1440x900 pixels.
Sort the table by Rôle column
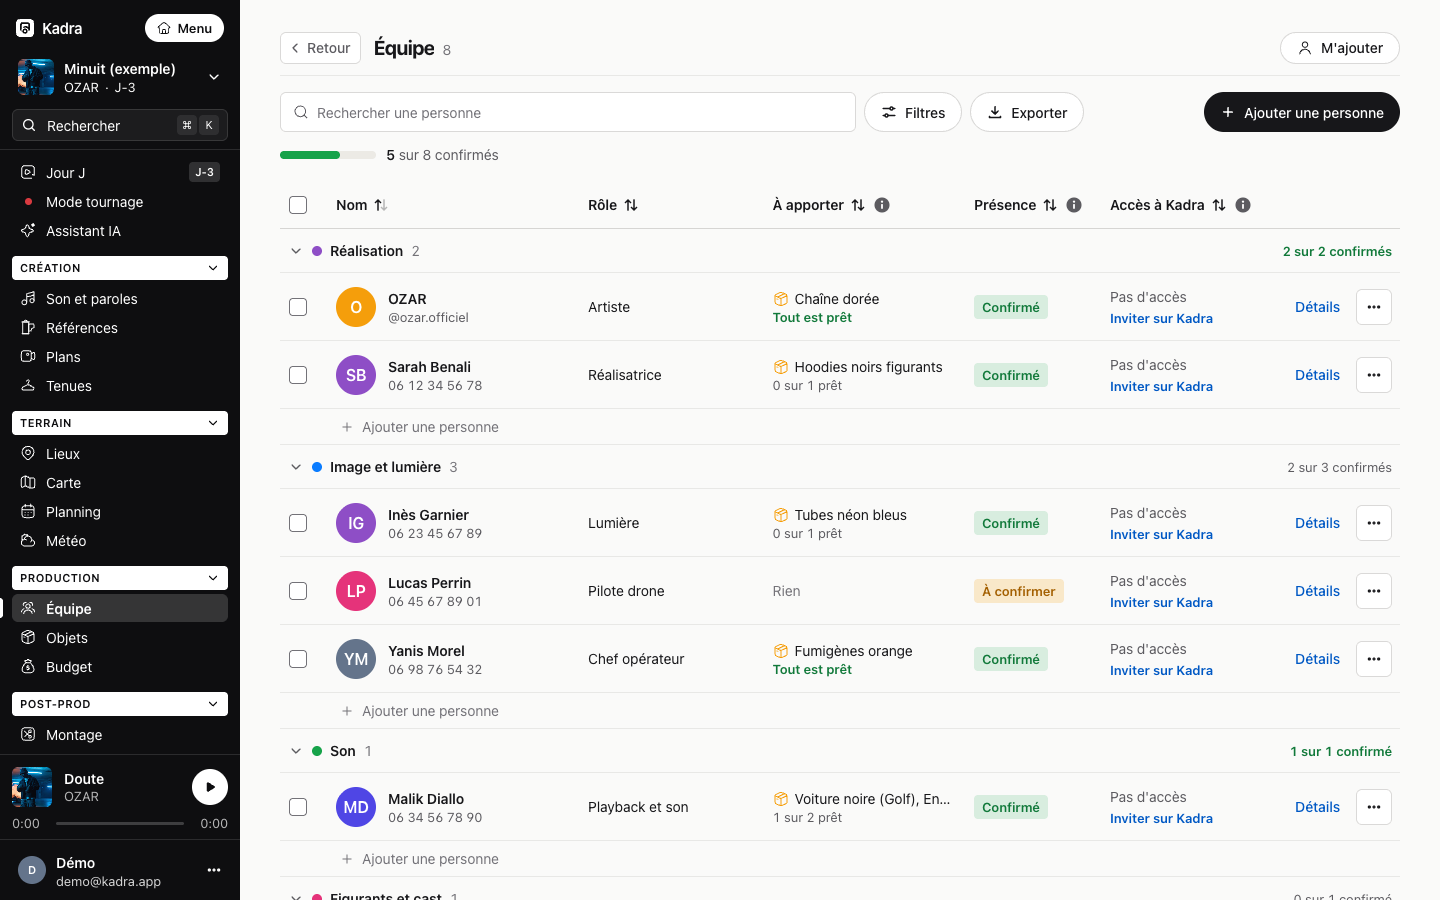[x=613, y=205]
